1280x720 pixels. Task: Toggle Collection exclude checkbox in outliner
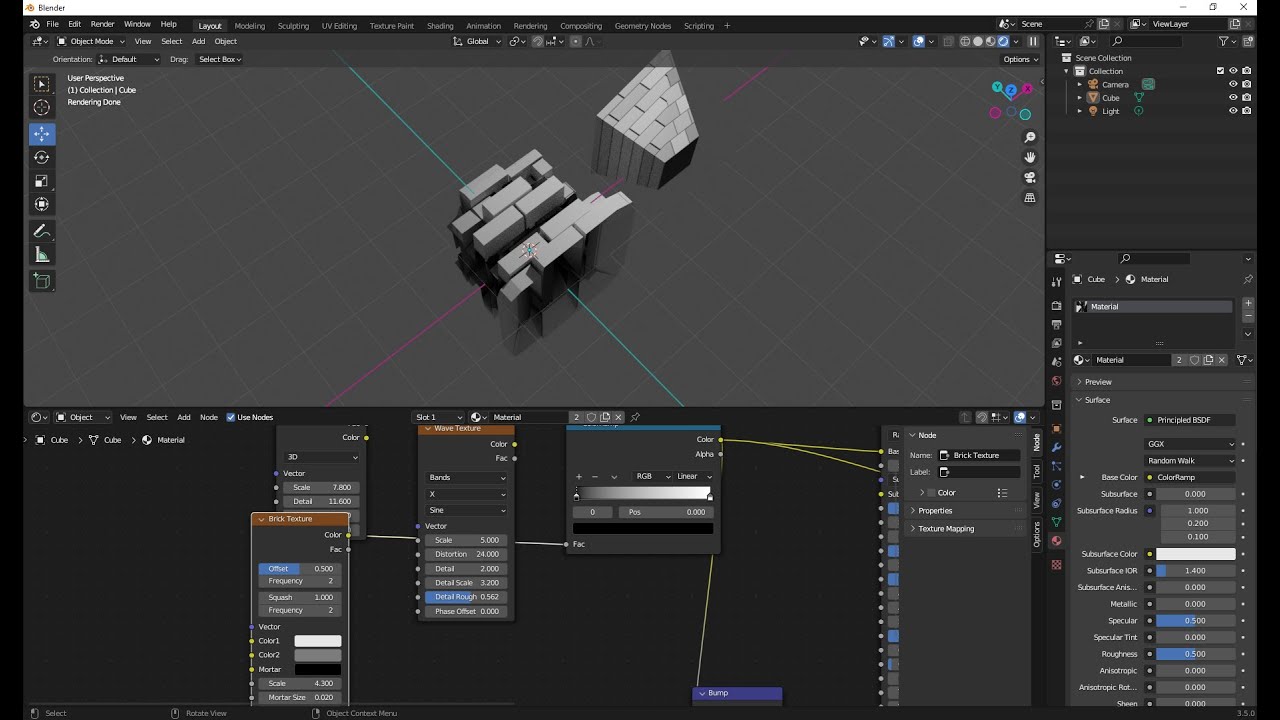click(1220, 71)
